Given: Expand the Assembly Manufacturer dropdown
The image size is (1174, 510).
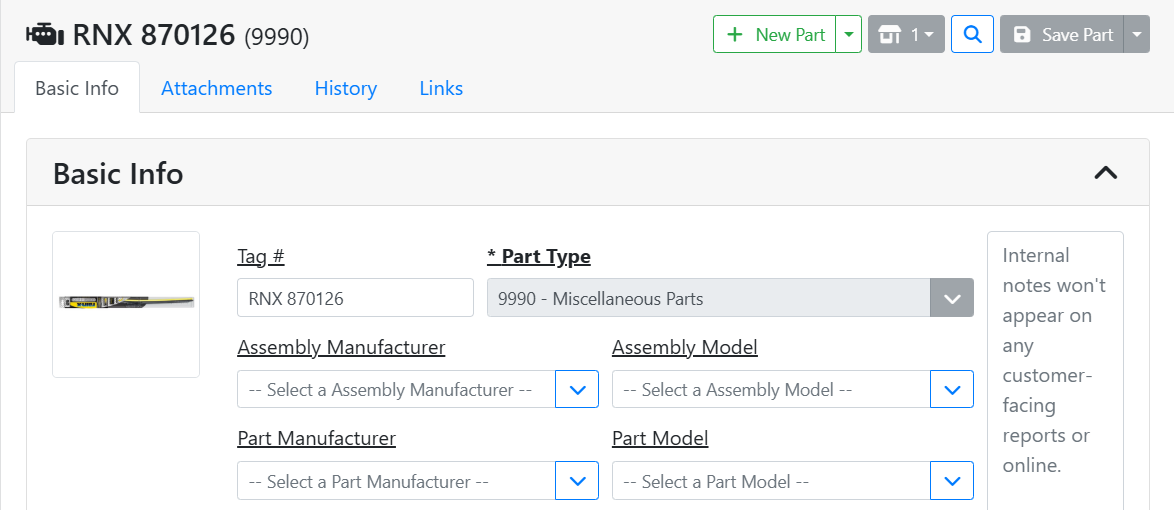Looking at the screenshot, I should [x=577, y=390].
